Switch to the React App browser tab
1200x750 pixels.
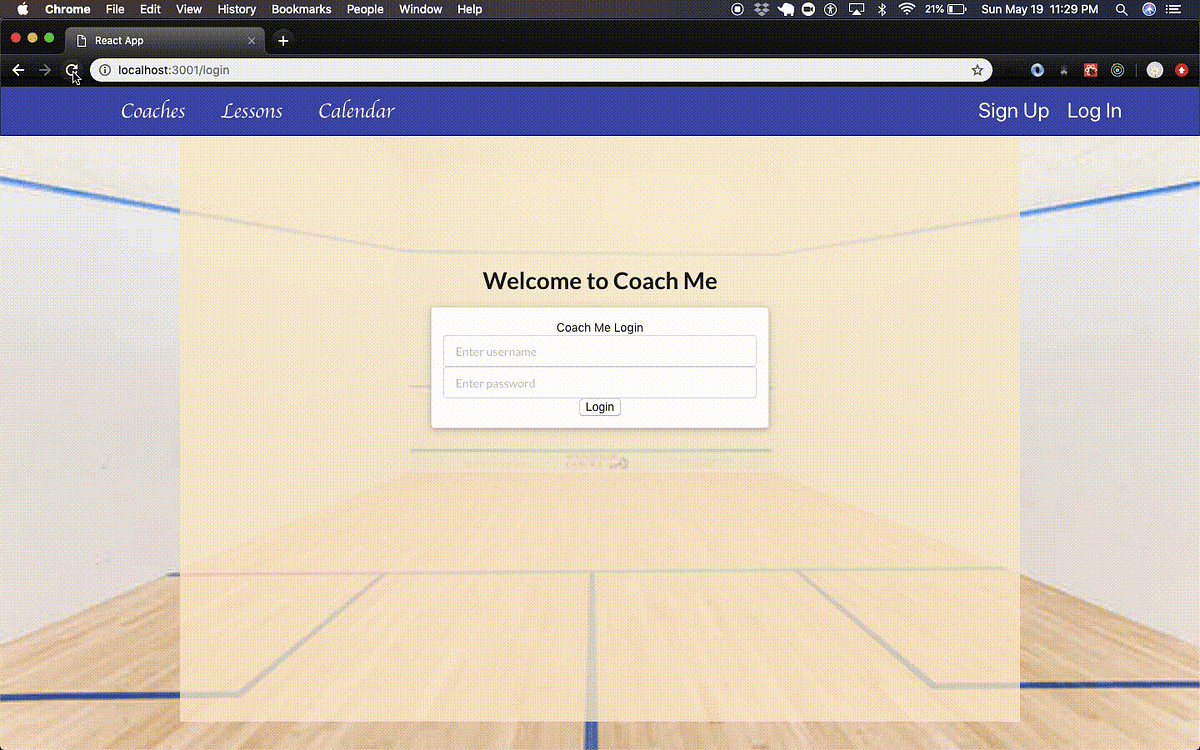pyautogui.click(x=150, y=40)
